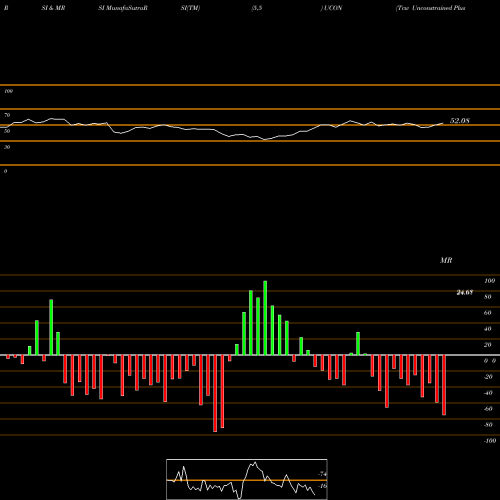Click the MR right-axis label 80
The image size is (500, 500).
(x=488, y=297)
